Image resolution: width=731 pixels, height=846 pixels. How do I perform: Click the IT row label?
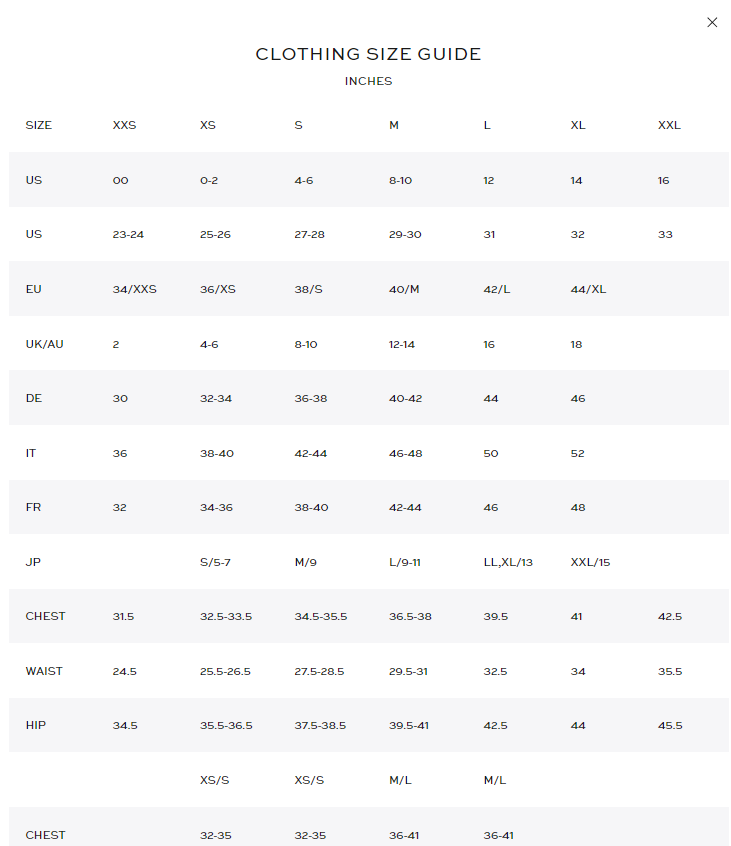tap(31, 453)
